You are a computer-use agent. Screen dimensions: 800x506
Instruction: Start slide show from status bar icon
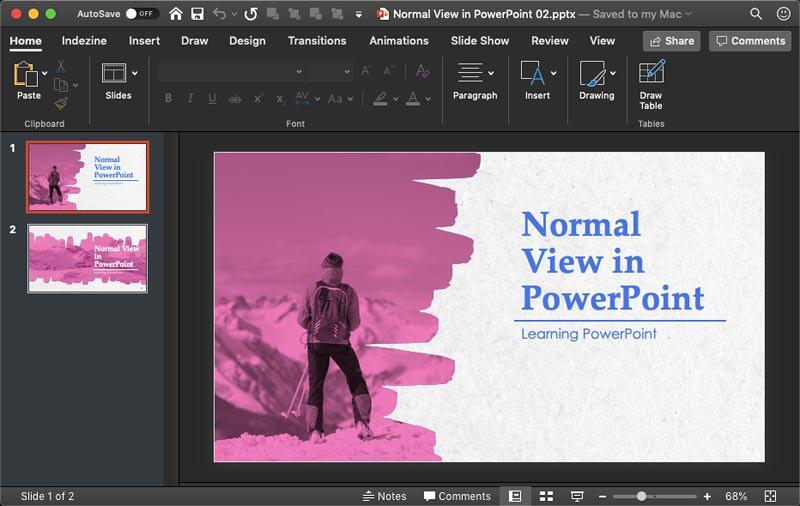tap(577, 496)
